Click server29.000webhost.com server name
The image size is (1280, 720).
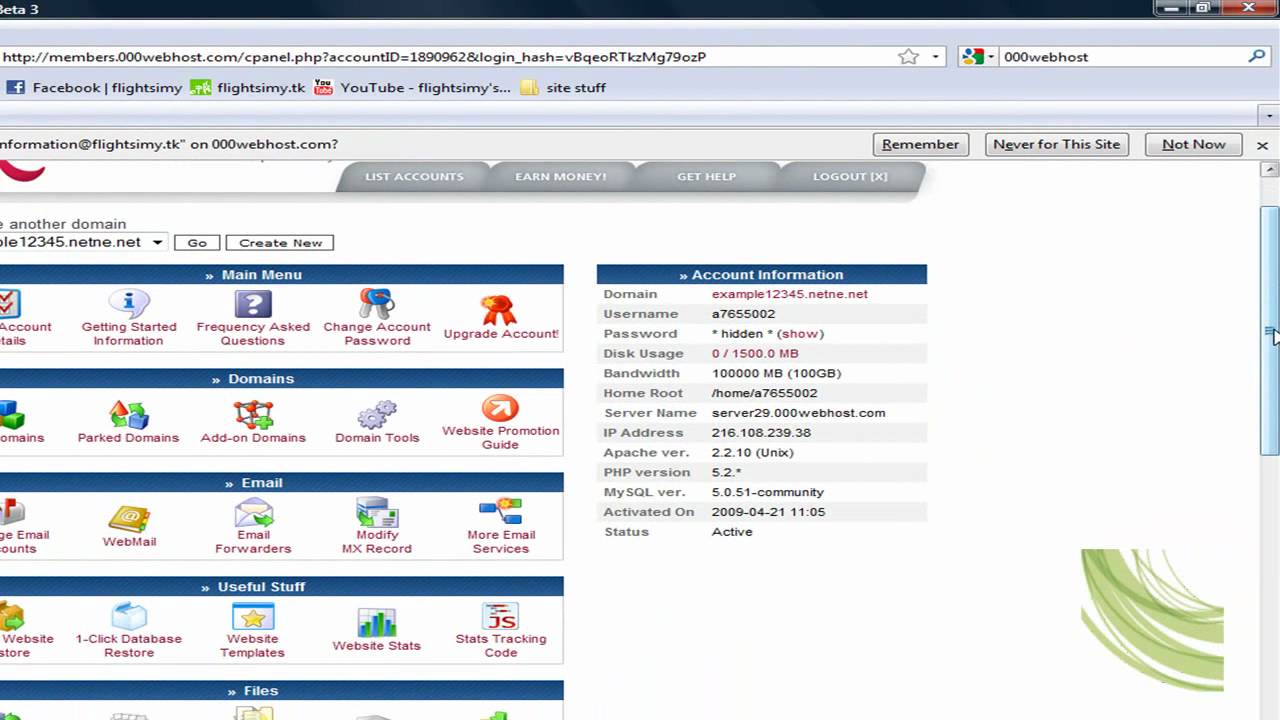click(798, 413)
